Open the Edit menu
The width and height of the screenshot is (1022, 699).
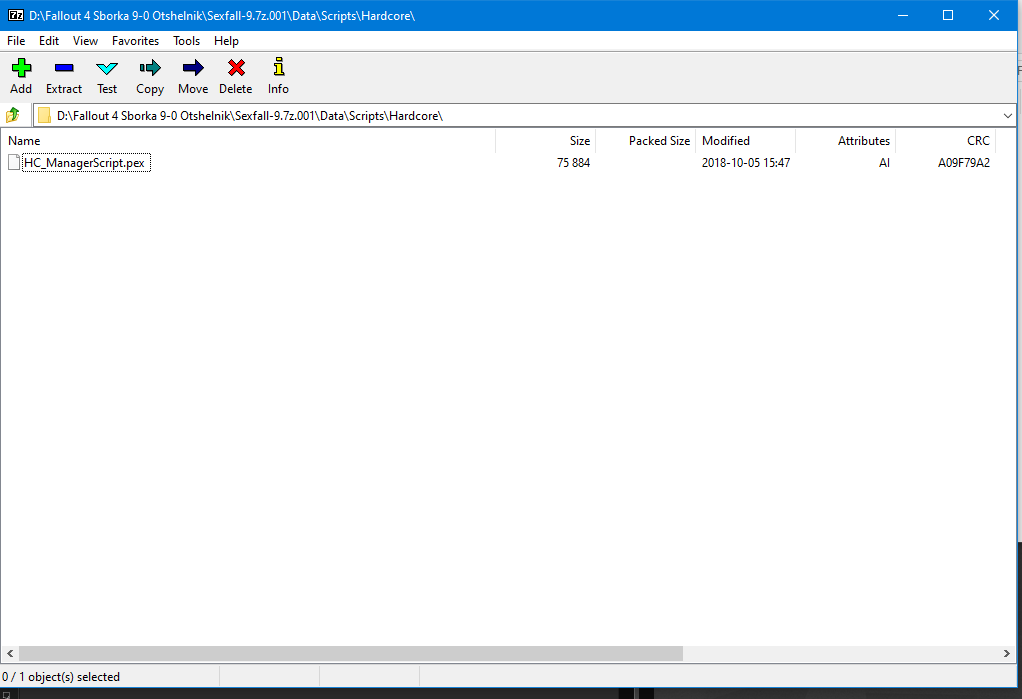(x=49, y=41)
